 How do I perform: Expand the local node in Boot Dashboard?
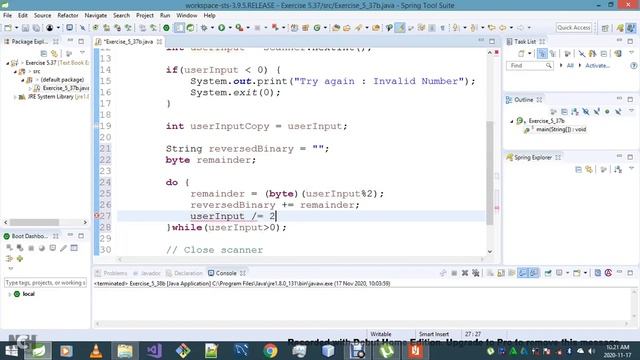click(9, 294)
